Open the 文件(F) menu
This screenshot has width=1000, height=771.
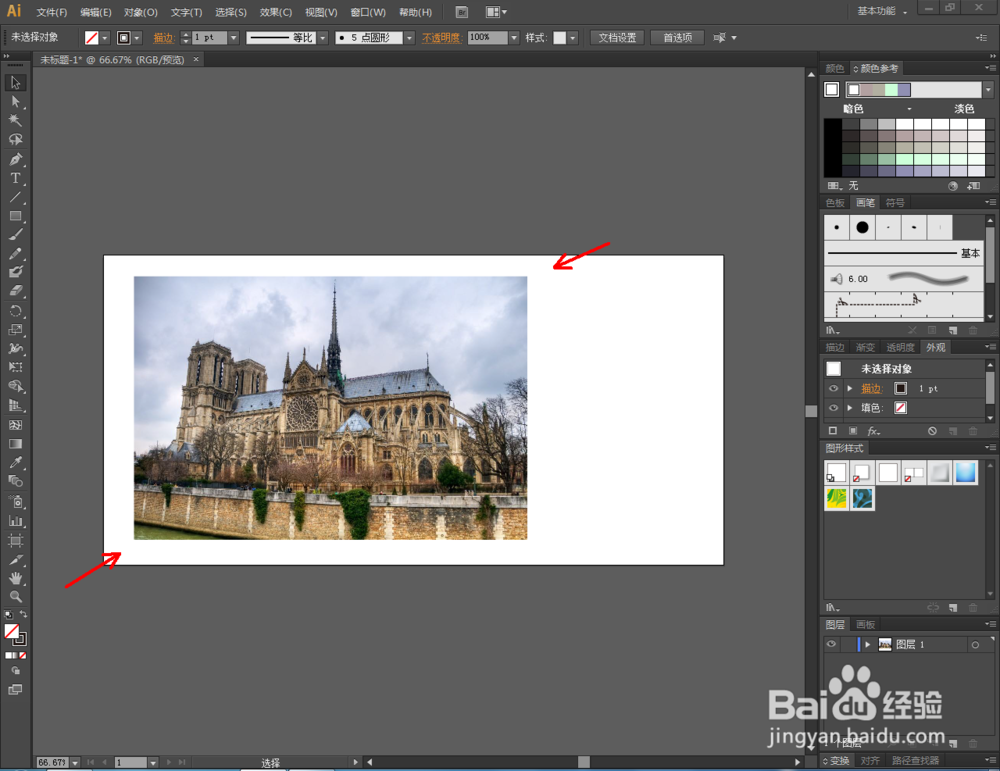click(52, 12)
